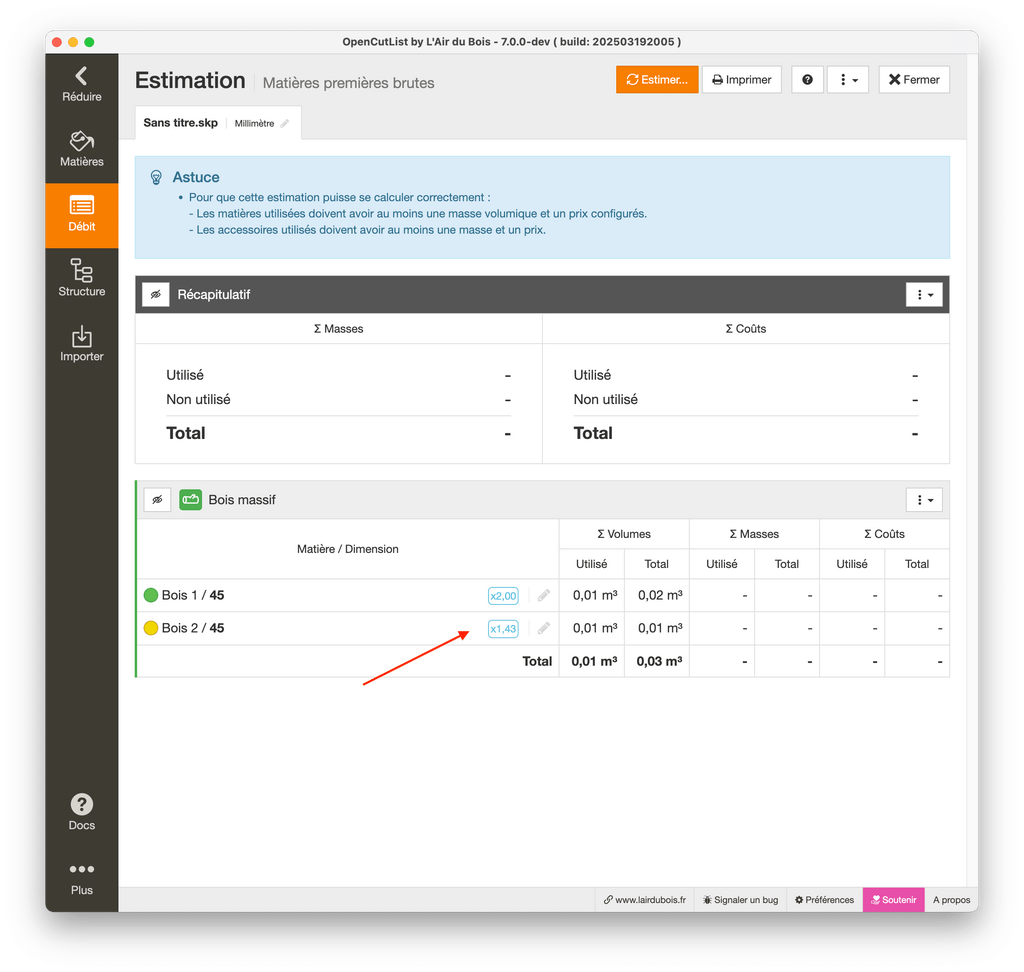Select the Débit sidebar icon

[x=82, y=214]
